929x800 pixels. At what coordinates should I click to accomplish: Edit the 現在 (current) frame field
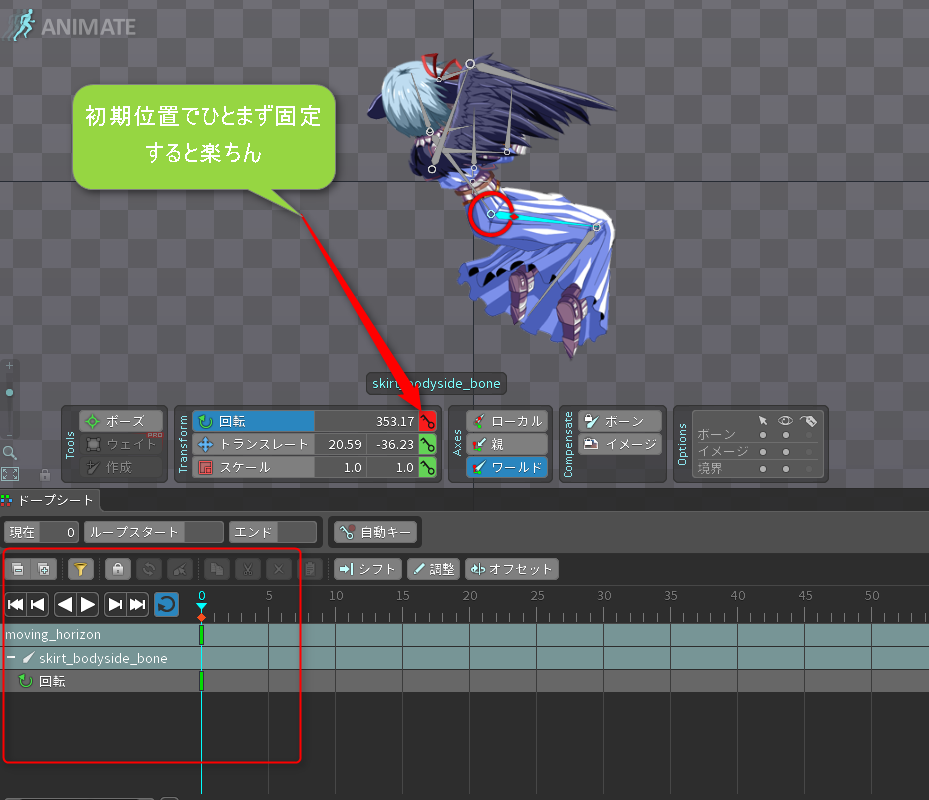tap(41, 532)
